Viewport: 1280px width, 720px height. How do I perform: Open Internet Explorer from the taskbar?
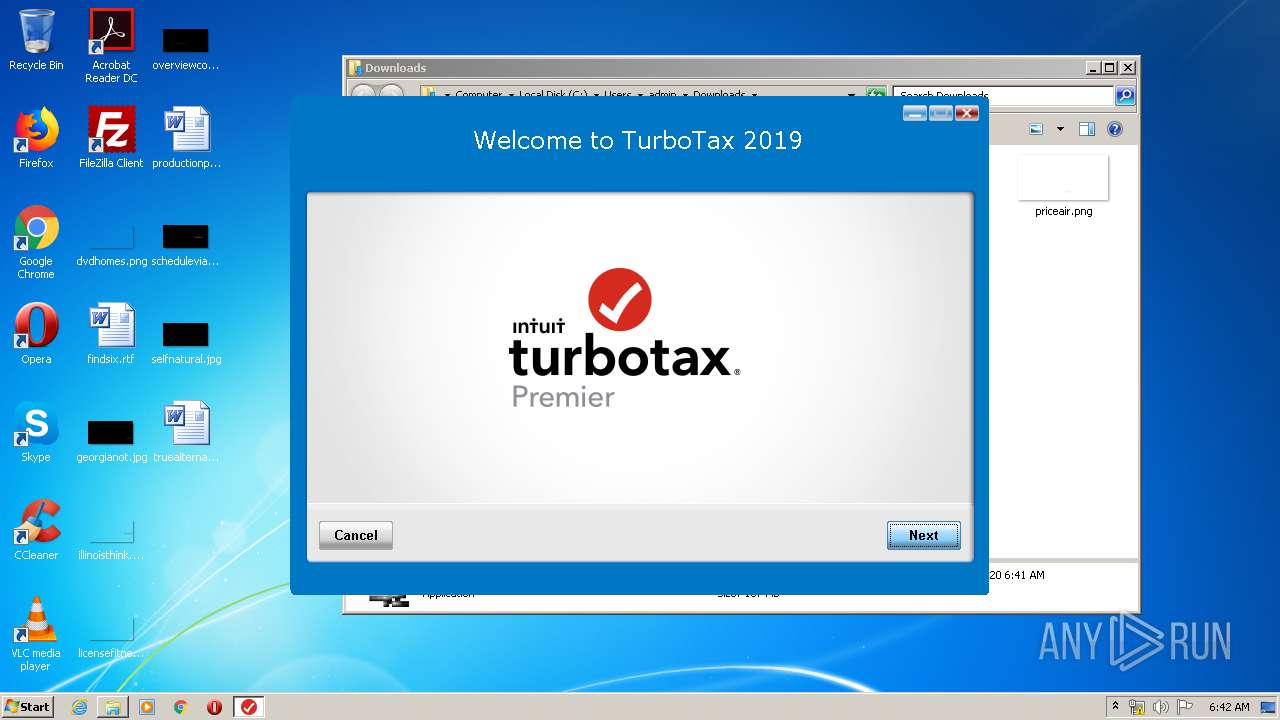(x=79, y=707)
